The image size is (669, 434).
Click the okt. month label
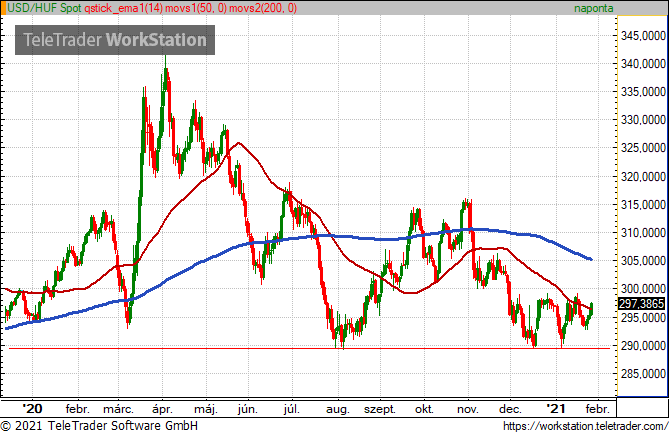(x=424, y=409)
